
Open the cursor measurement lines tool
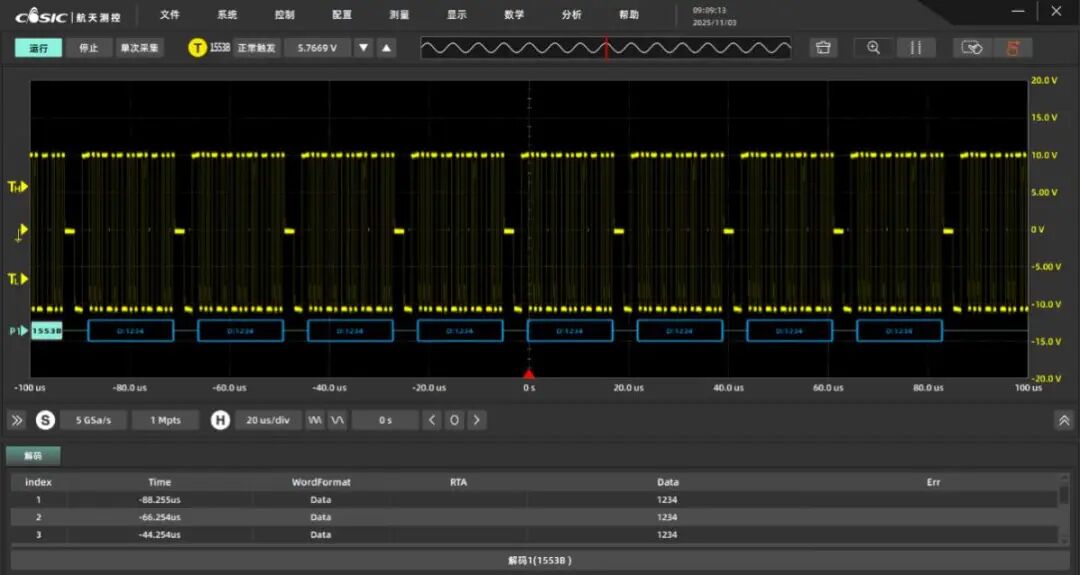point(915,48)
